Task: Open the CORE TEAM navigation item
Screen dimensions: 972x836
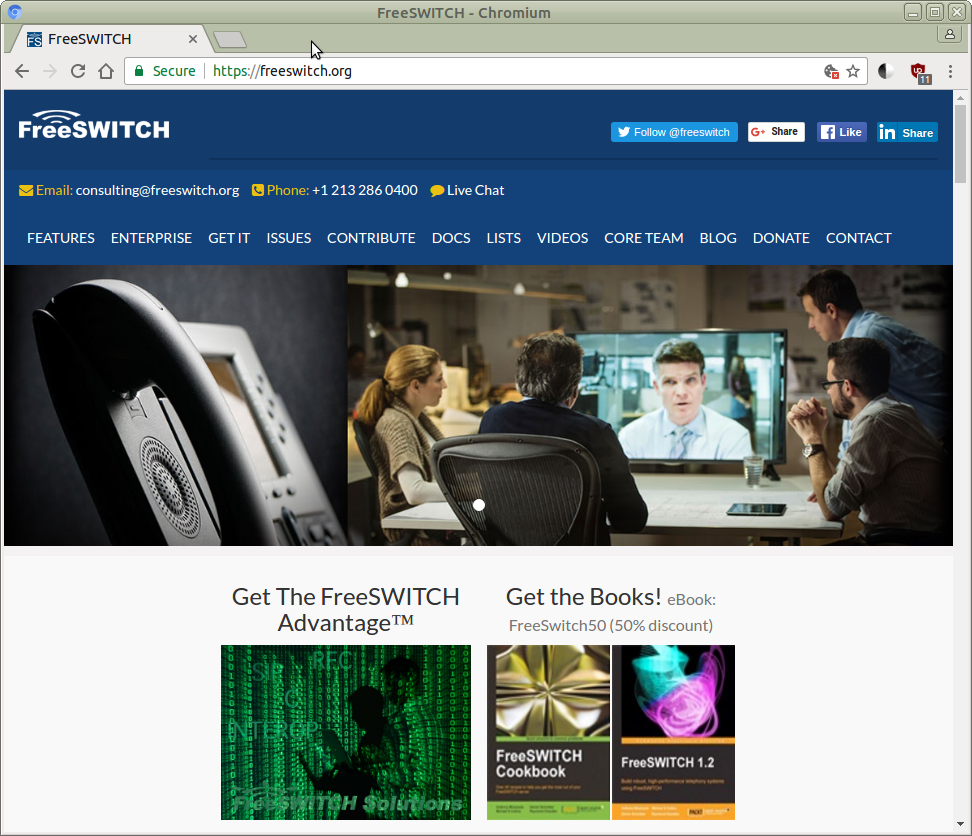Action: click(644, 238)
